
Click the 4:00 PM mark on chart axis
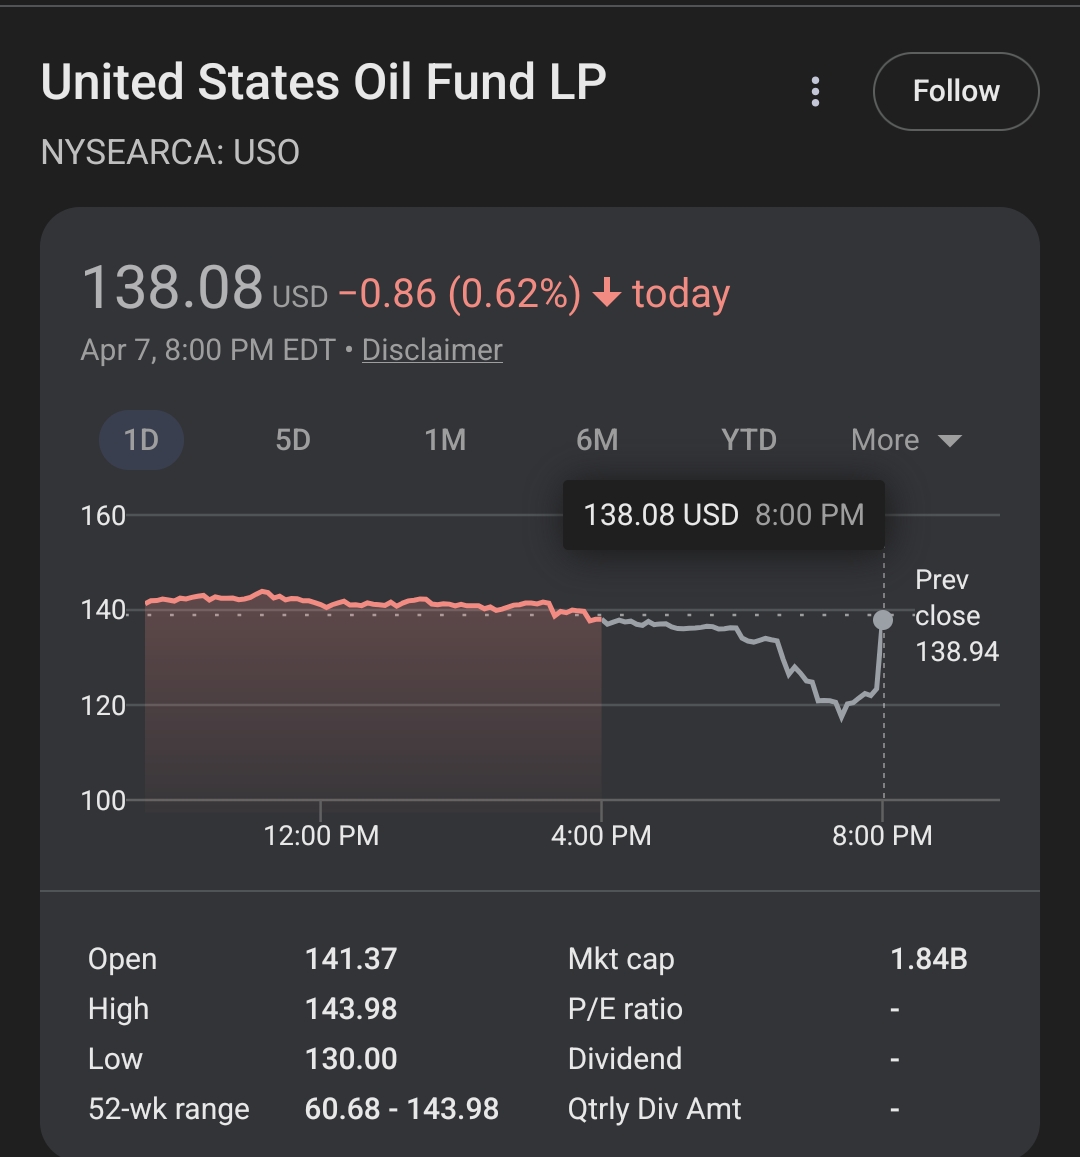[x=601, y=835]
